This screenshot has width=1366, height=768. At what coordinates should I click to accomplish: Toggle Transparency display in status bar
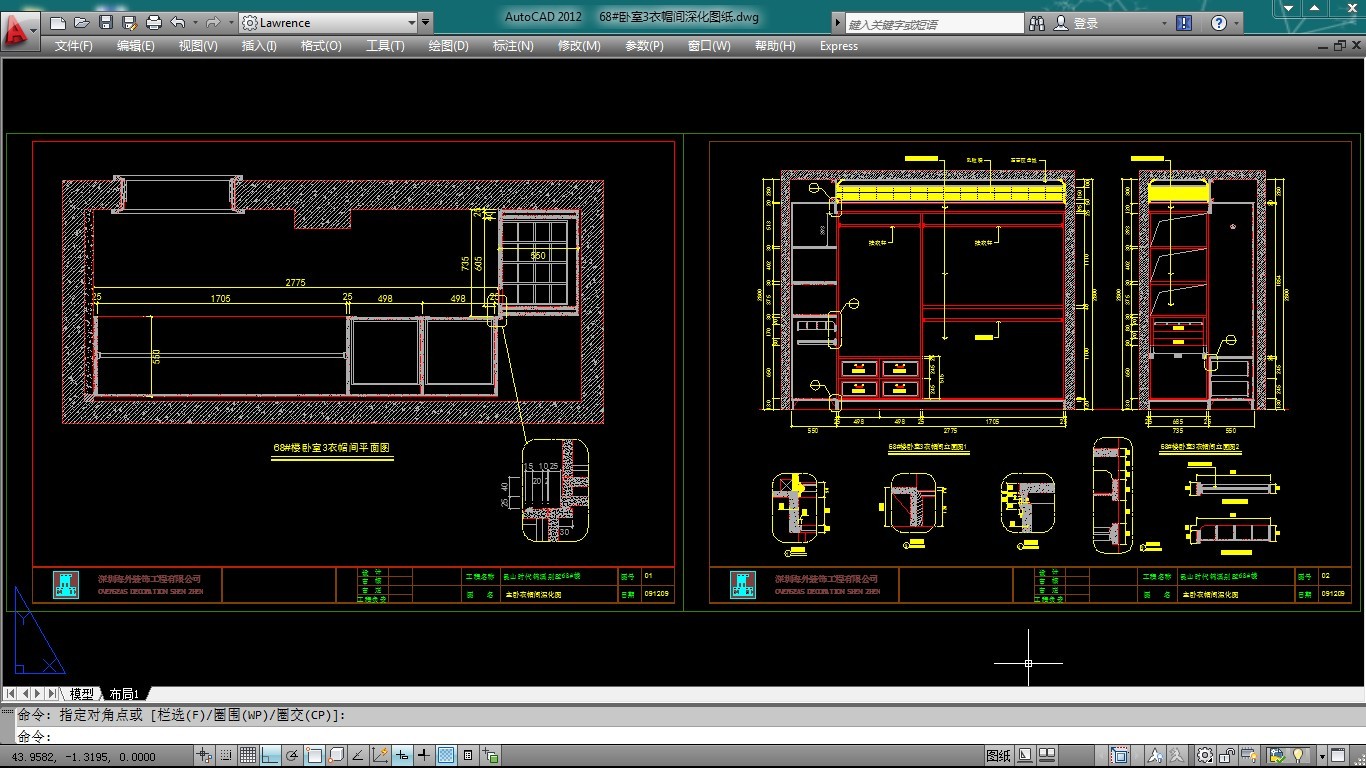[446, 756]
